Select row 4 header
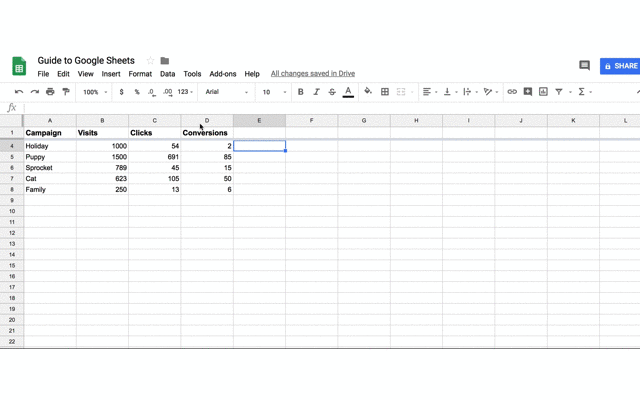Image resolution: width=640 pixels, height=400 pixels. (12, 146)
